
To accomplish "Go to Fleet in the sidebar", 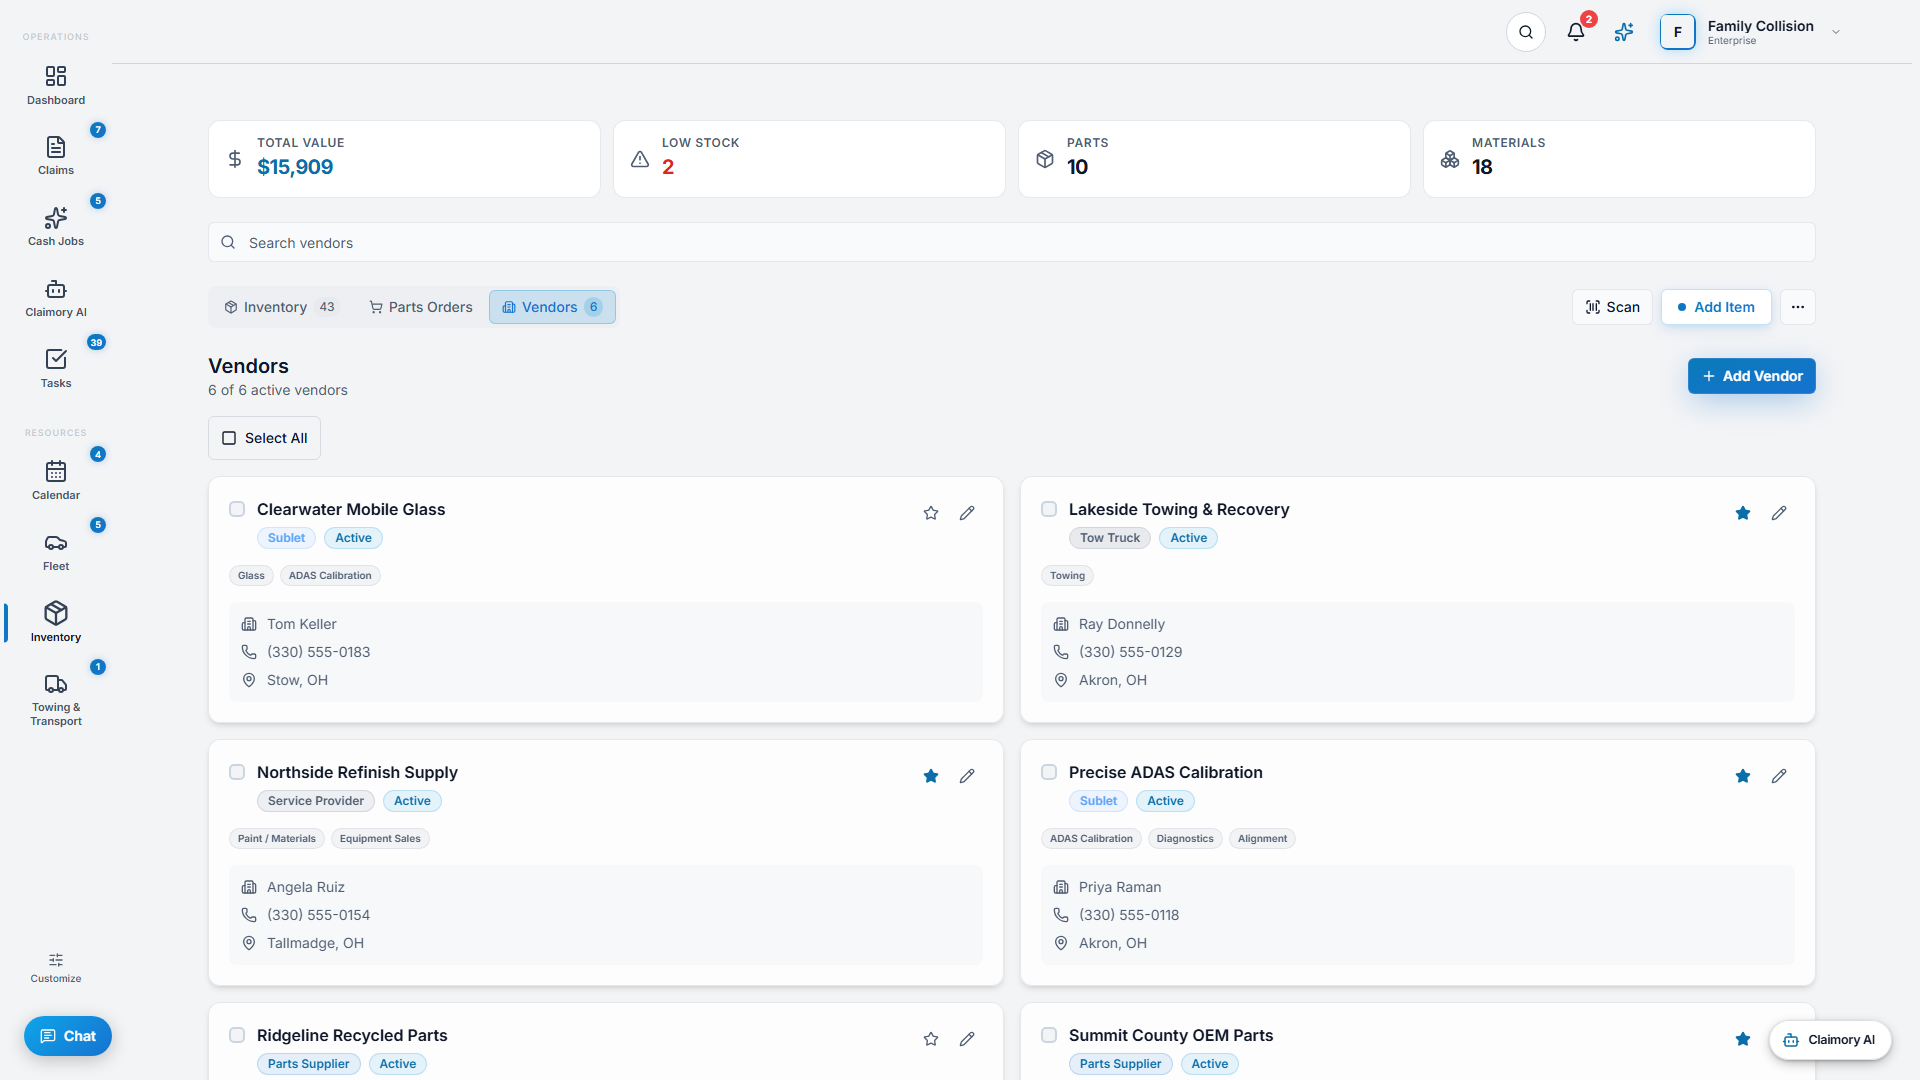I will point(56,553).
